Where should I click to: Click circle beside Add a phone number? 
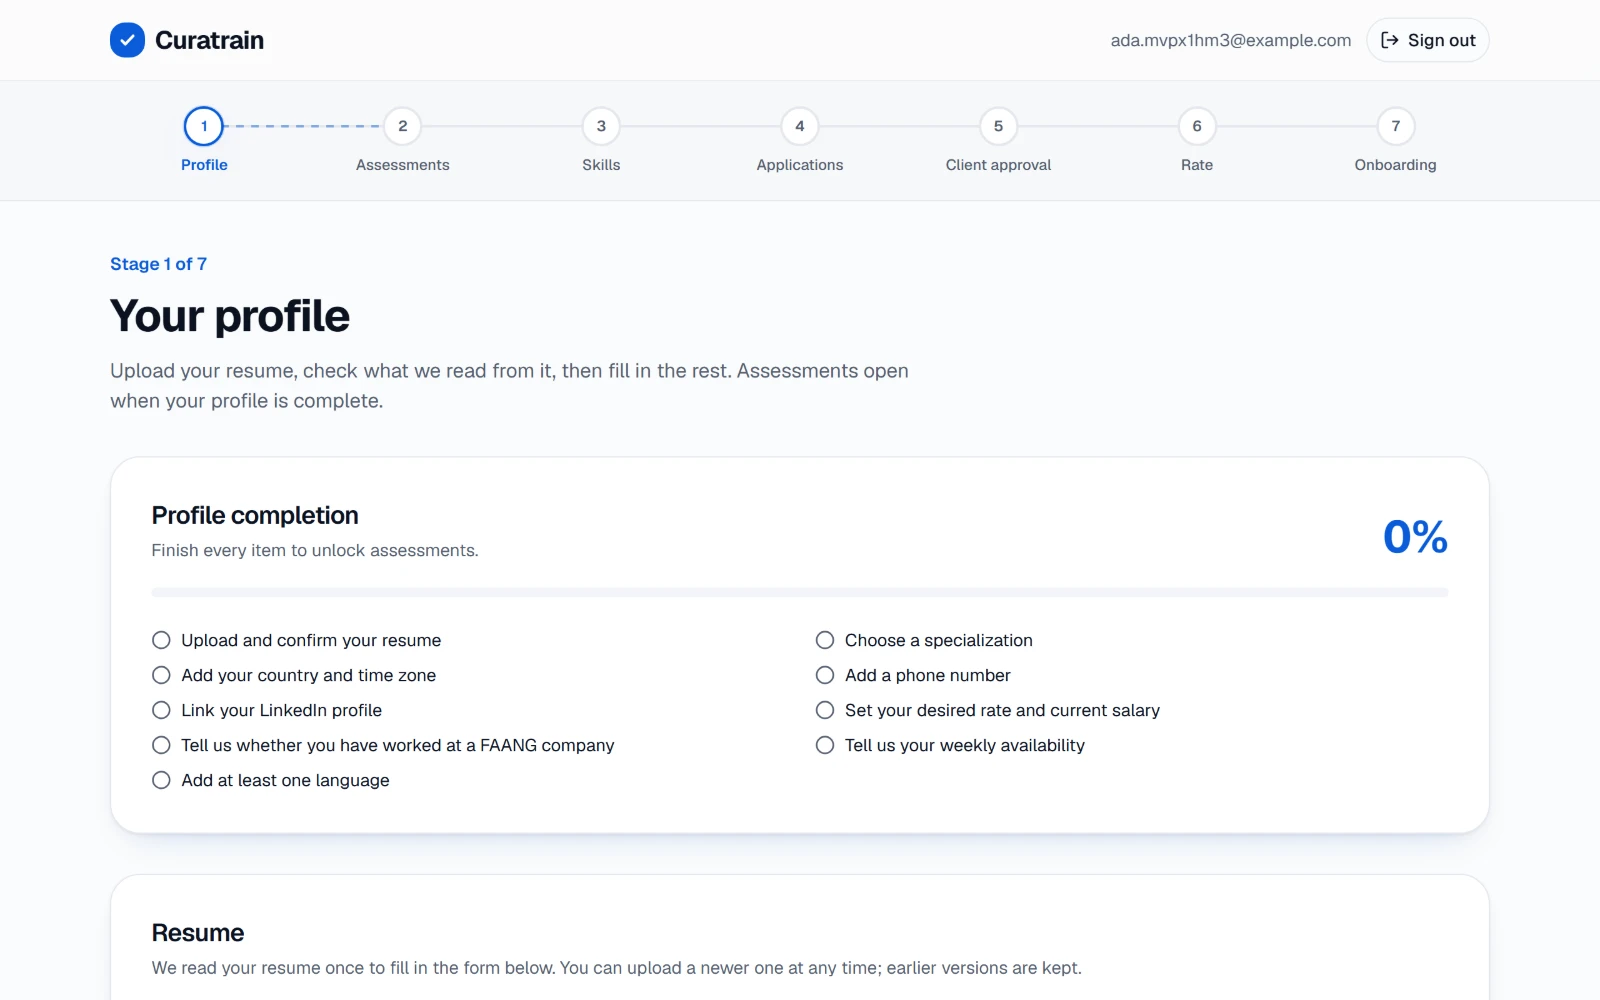pos(825,675)
